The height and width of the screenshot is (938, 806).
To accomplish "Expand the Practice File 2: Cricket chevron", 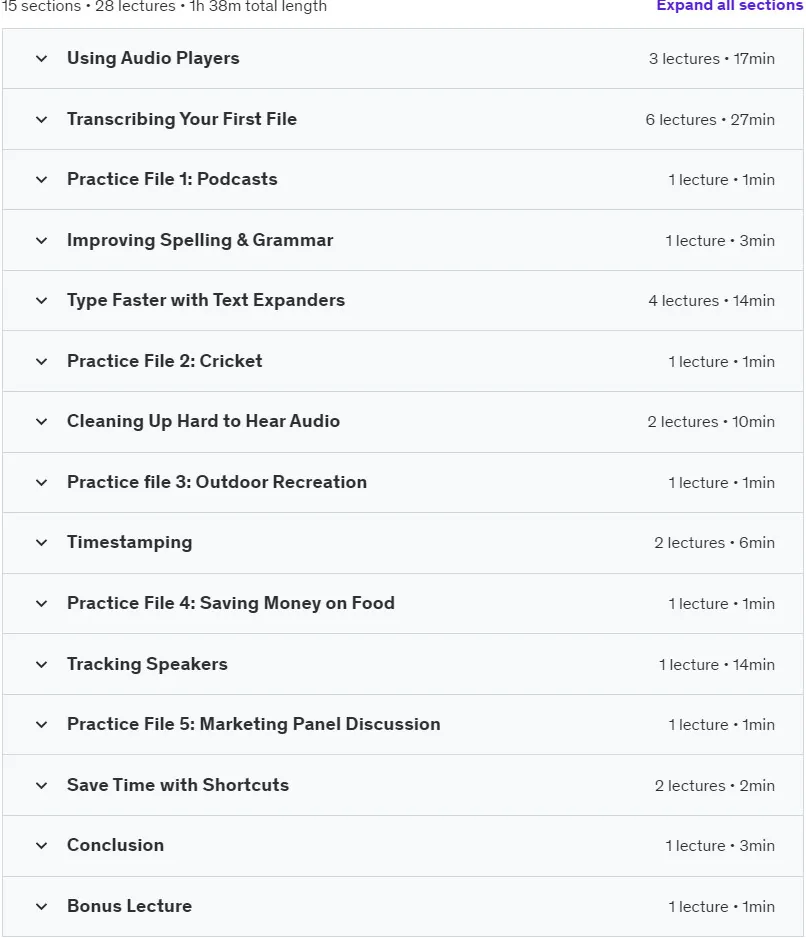I will (x=41, y=361).
